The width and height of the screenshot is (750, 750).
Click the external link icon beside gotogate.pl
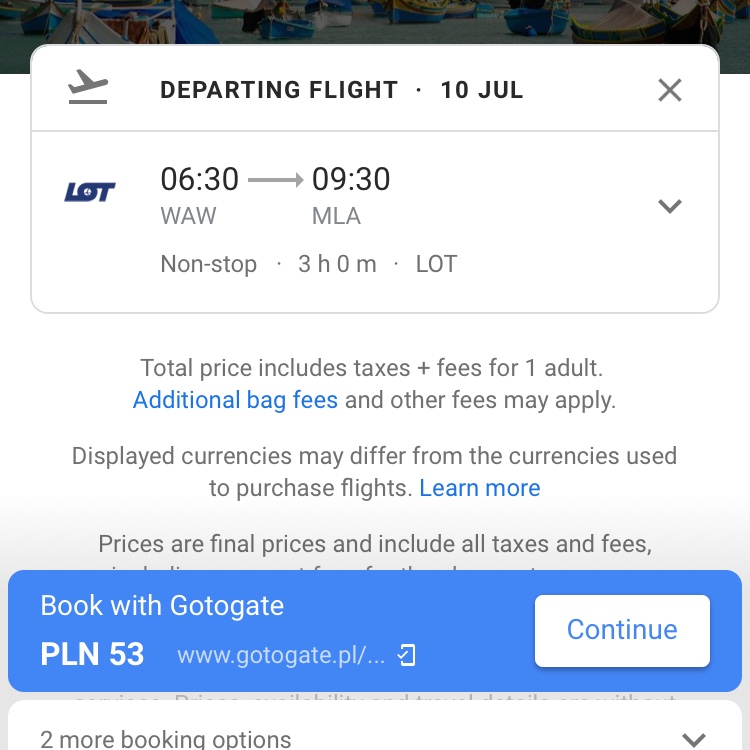(407, 655)
